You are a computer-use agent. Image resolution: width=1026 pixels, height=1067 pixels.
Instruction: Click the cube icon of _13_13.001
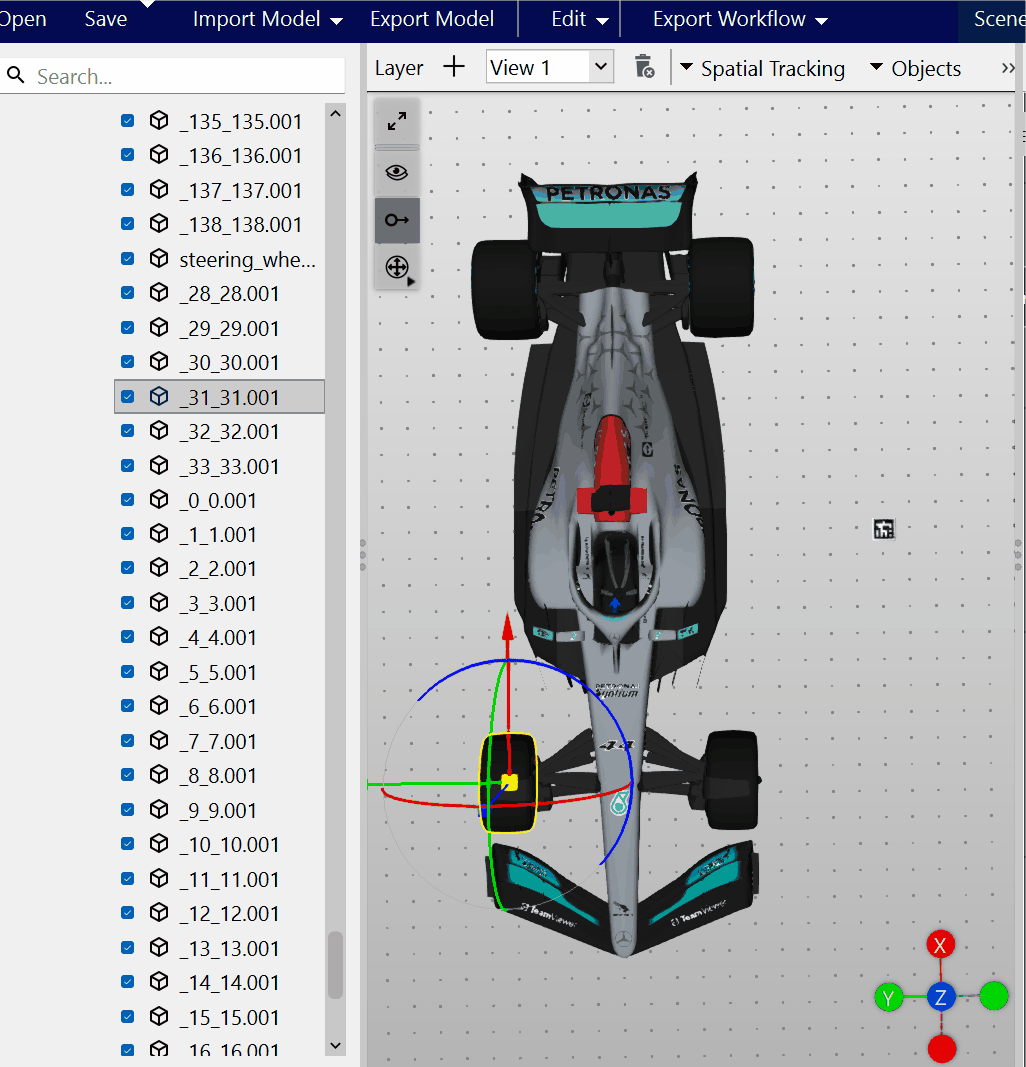159,947
